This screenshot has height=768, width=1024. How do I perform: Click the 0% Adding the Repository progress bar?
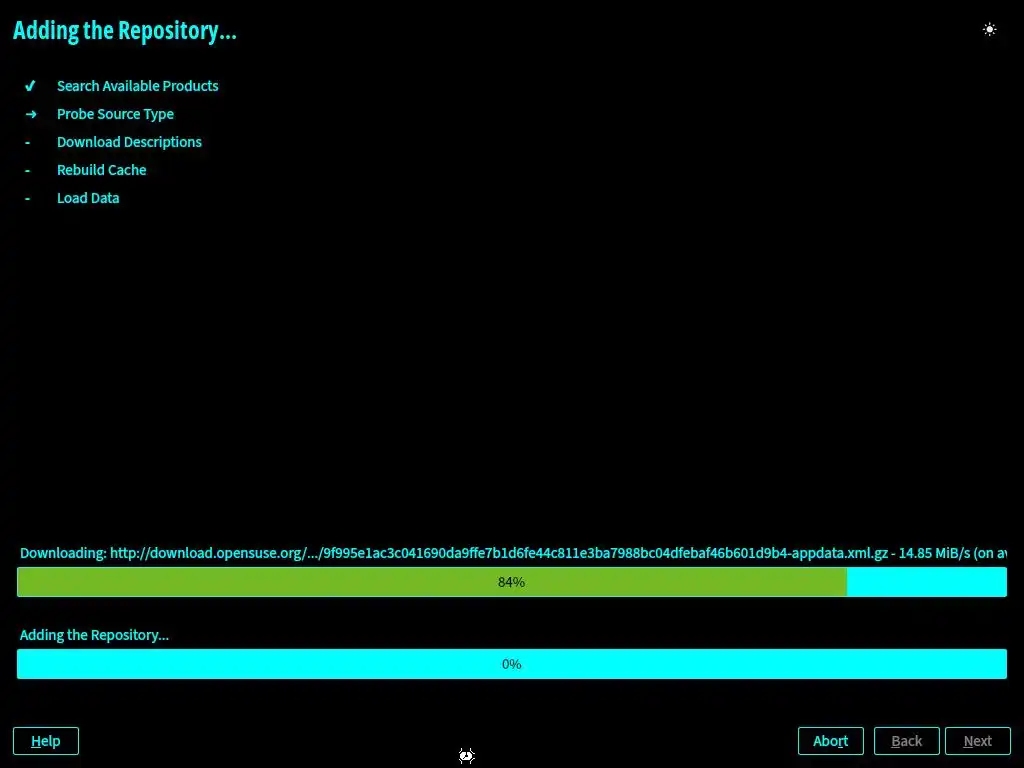[x=511, y=664]
